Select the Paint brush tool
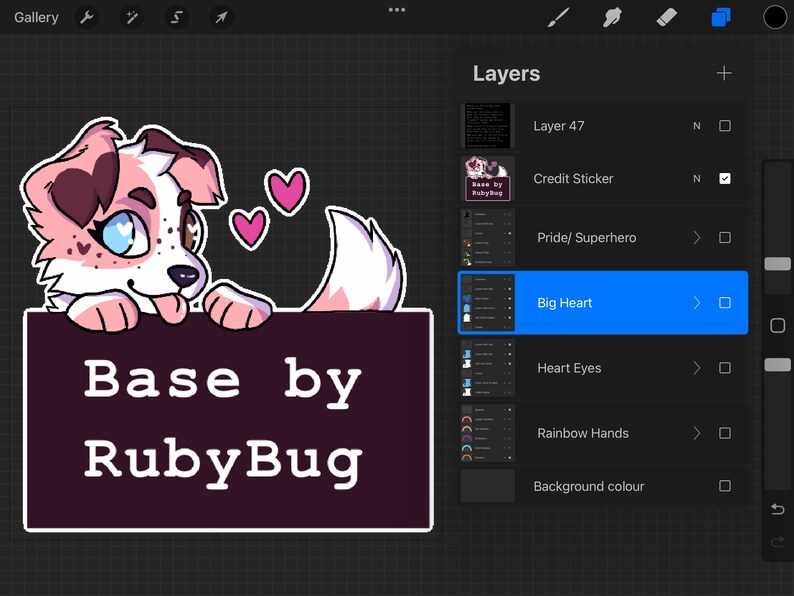794x596 pixels. 559,18
